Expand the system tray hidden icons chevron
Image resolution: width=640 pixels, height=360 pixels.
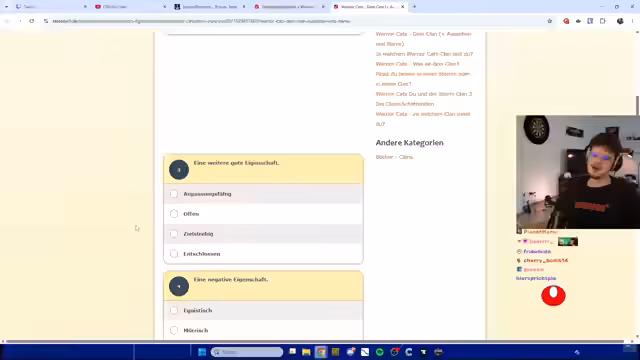(x=577, y=352)
